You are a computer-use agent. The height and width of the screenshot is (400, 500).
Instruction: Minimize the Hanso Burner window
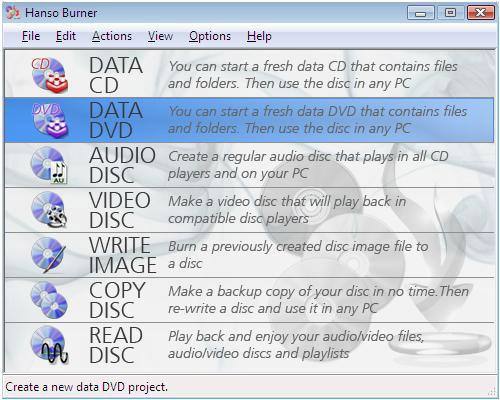click(x=421, y=13)
